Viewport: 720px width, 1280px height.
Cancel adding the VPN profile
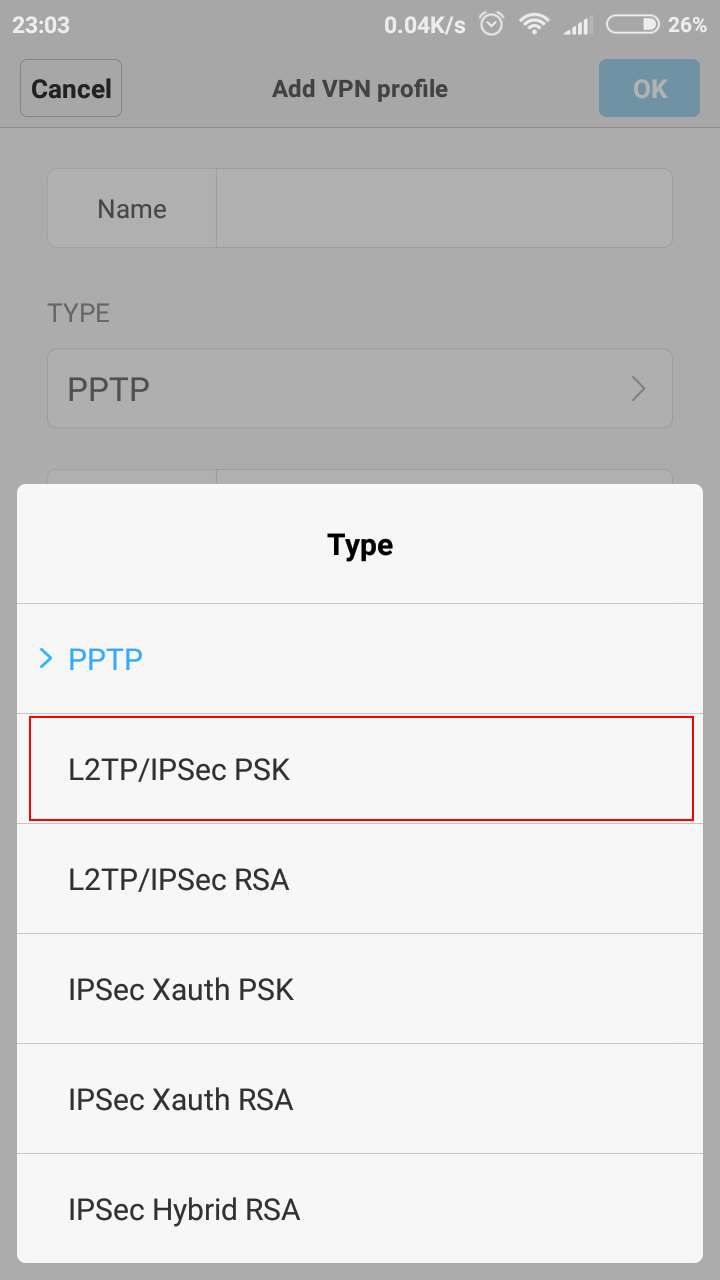[71, 88]
